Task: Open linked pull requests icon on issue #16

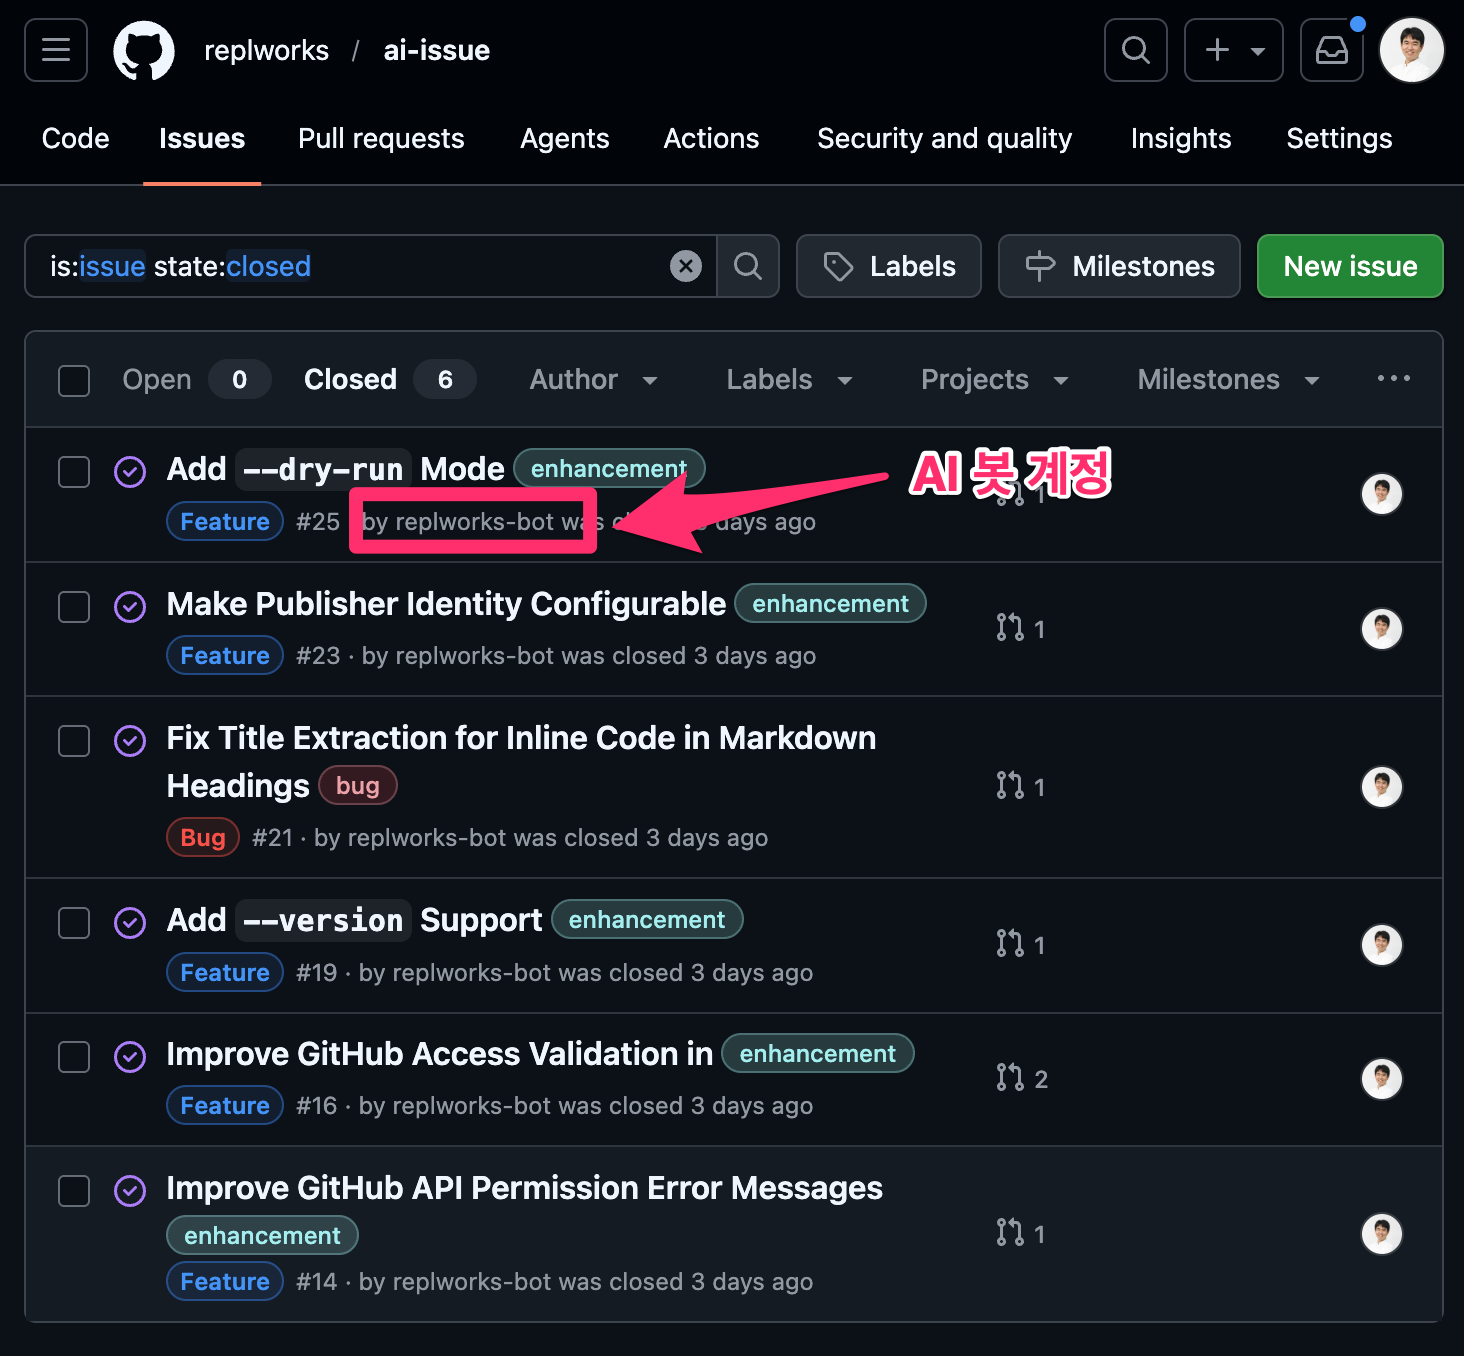Action: click(x=1021, y=1078)
